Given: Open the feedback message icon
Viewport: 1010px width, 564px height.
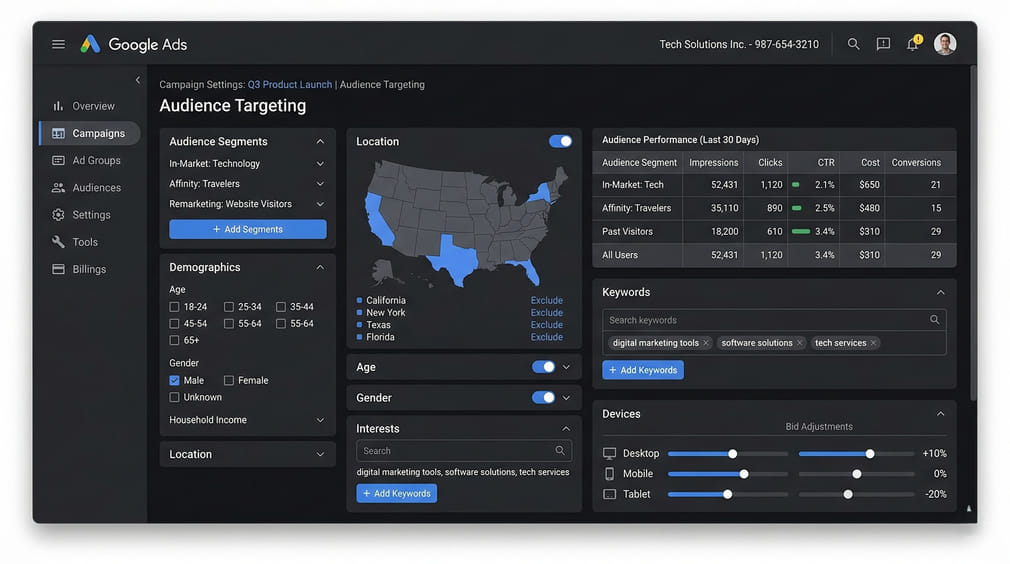Looking at the screenshot, I should tap(883, 44).
